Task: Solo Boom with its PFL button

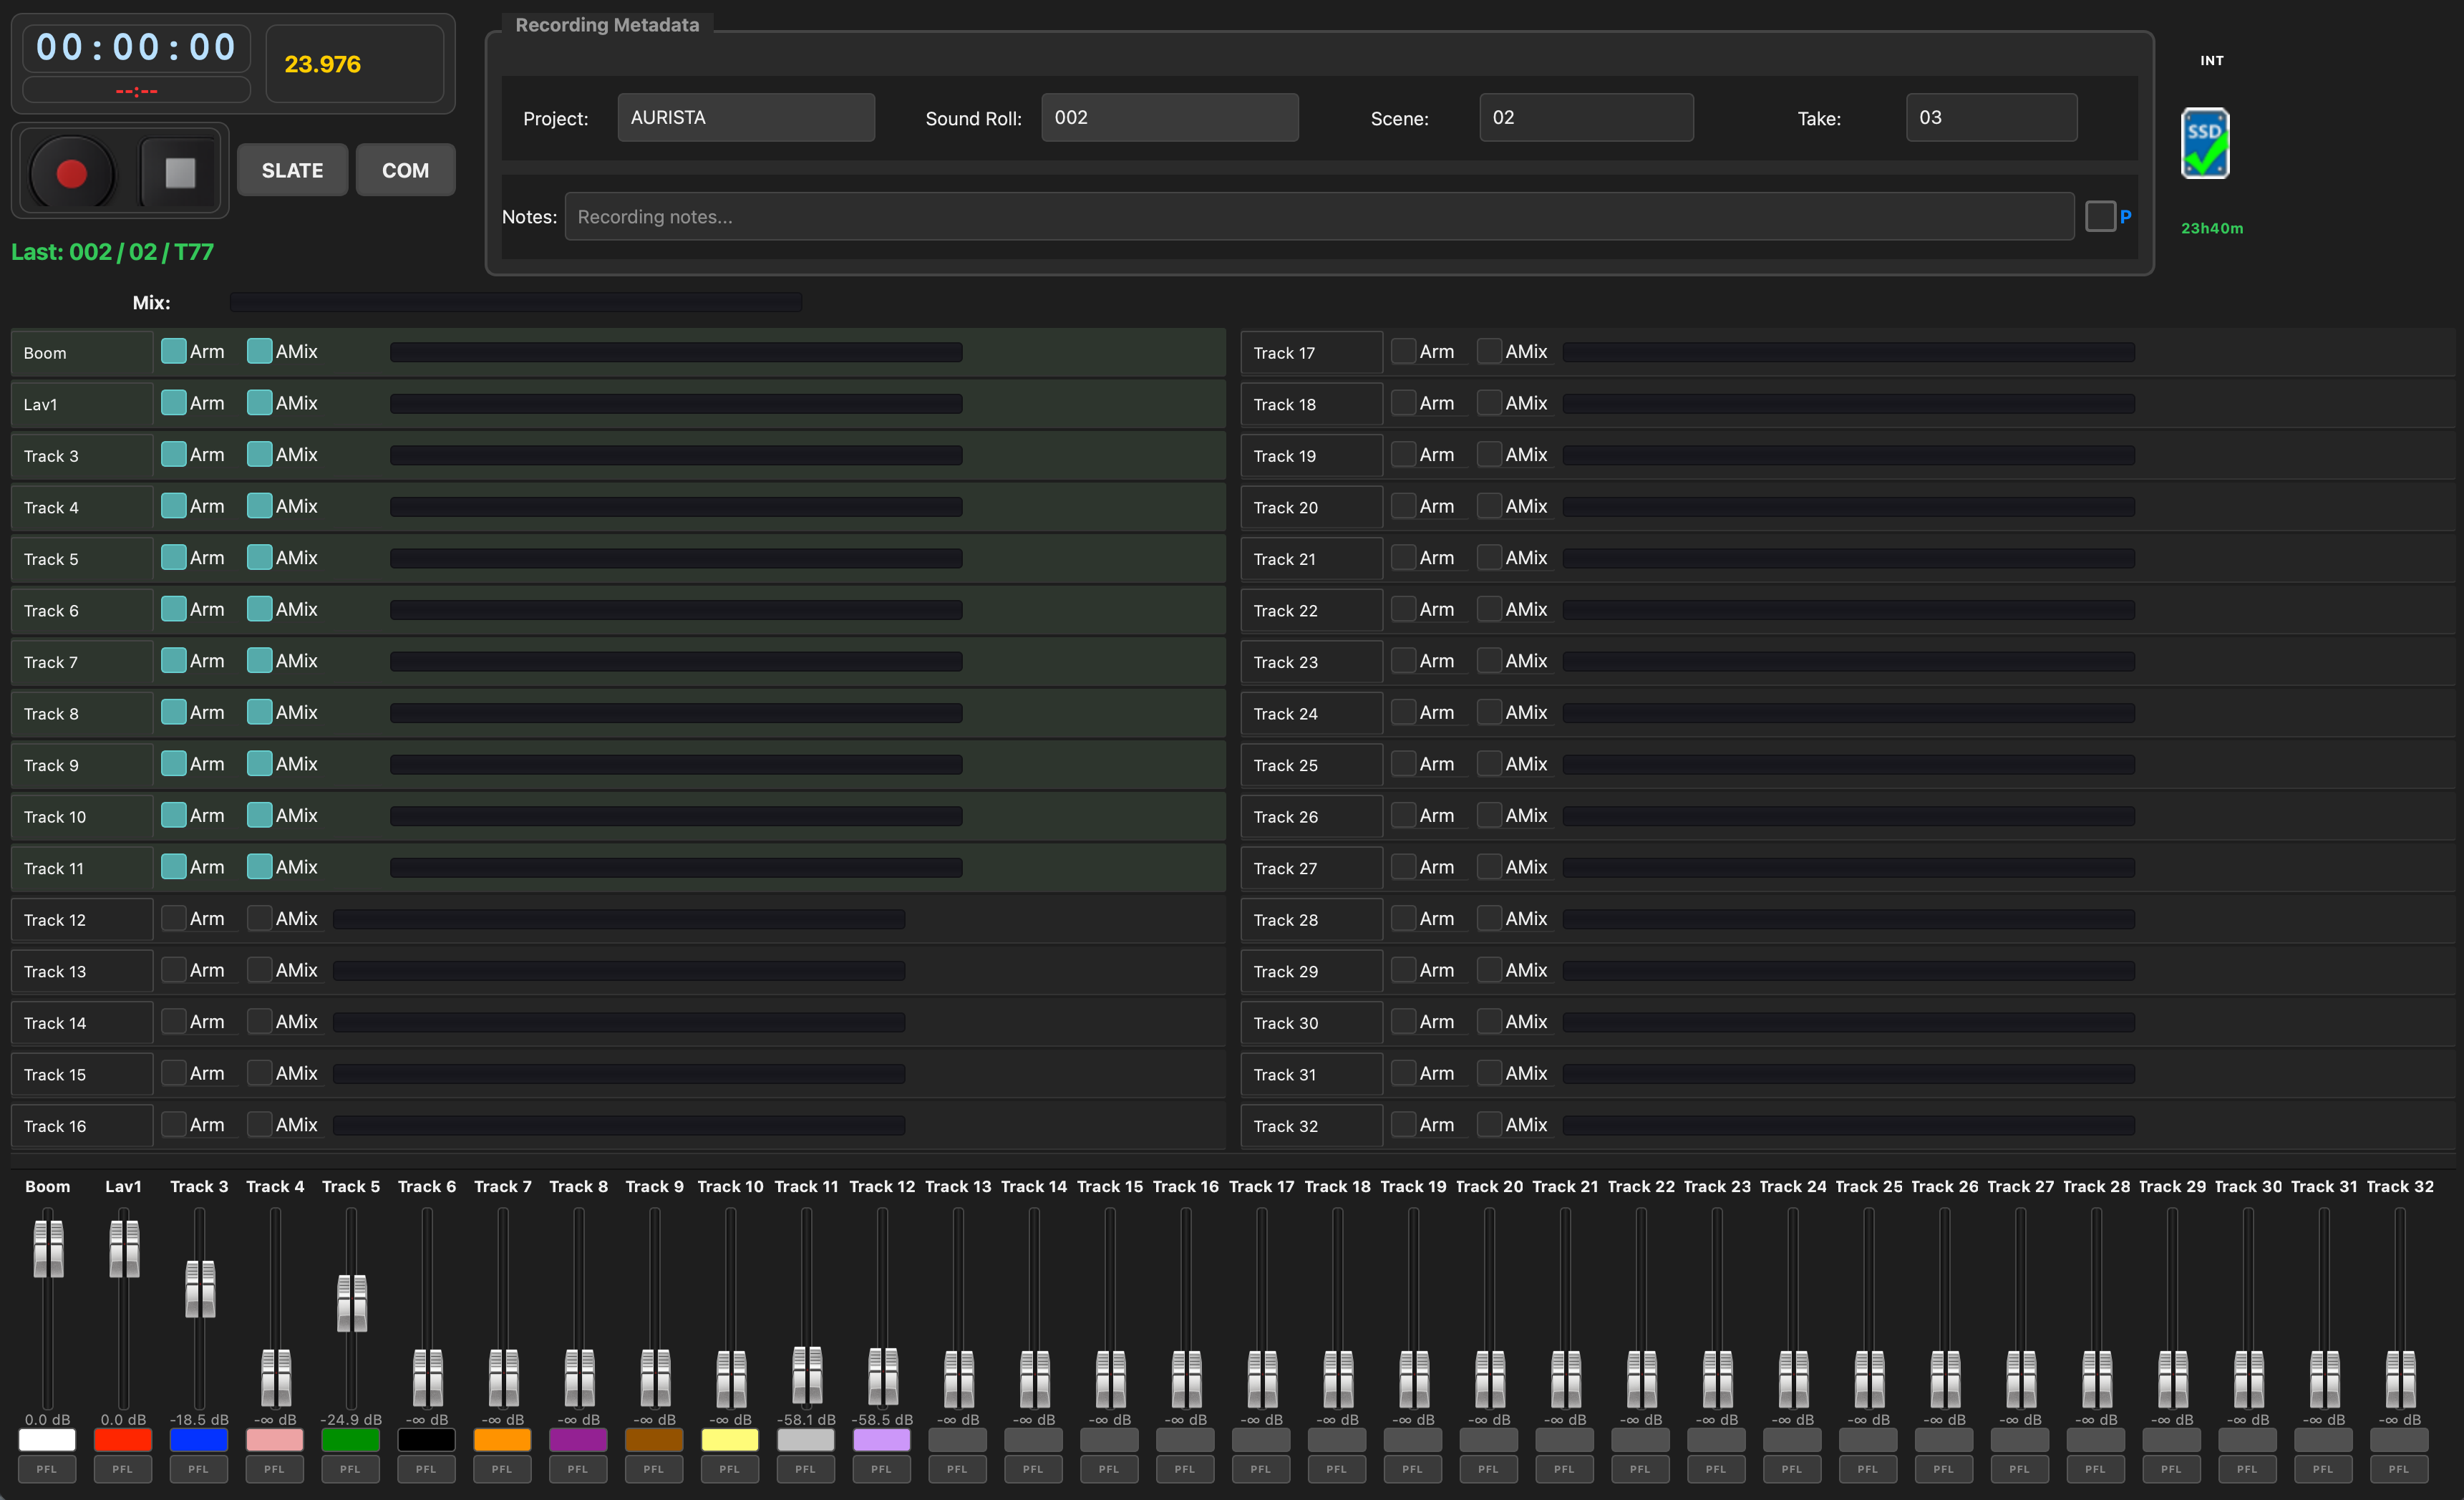Action: point(47,1469)
